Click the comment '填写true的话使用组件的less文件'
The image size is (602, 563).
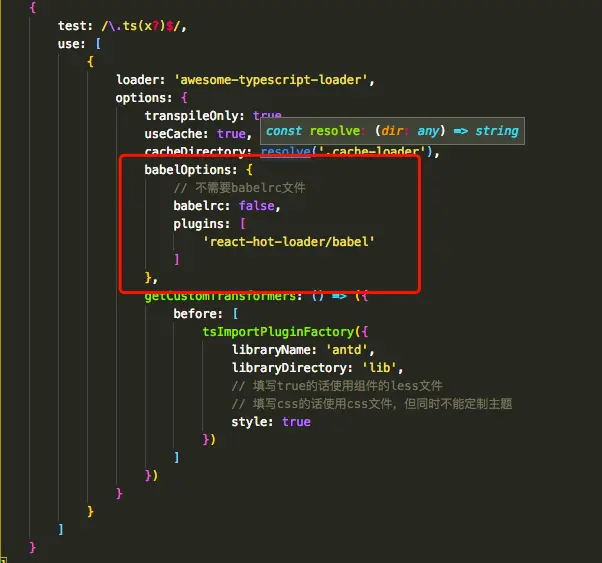(337, 386)
